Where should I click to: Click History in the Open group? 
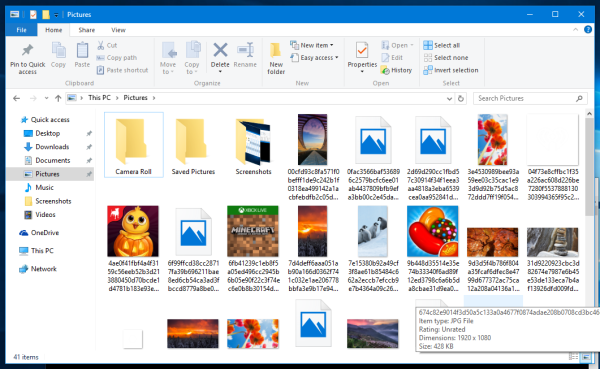pyautogui.click(x=397, y=70)
